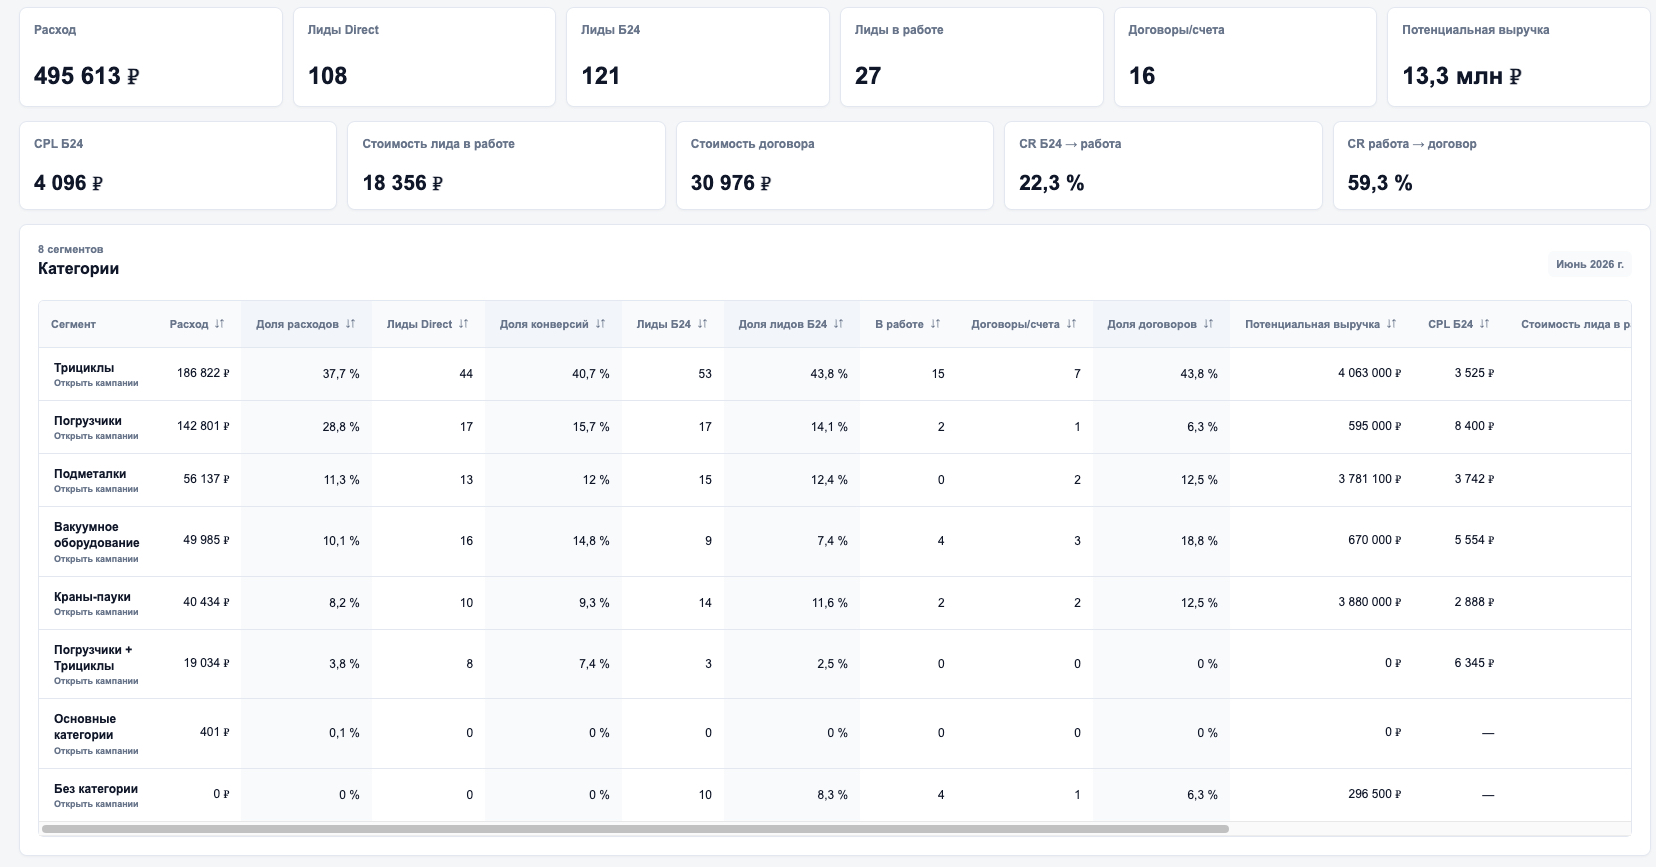This screenshot has height=867, width=1656.
Task: Sort by Потенциальная выручка icon
Action: pos(1391,324)
